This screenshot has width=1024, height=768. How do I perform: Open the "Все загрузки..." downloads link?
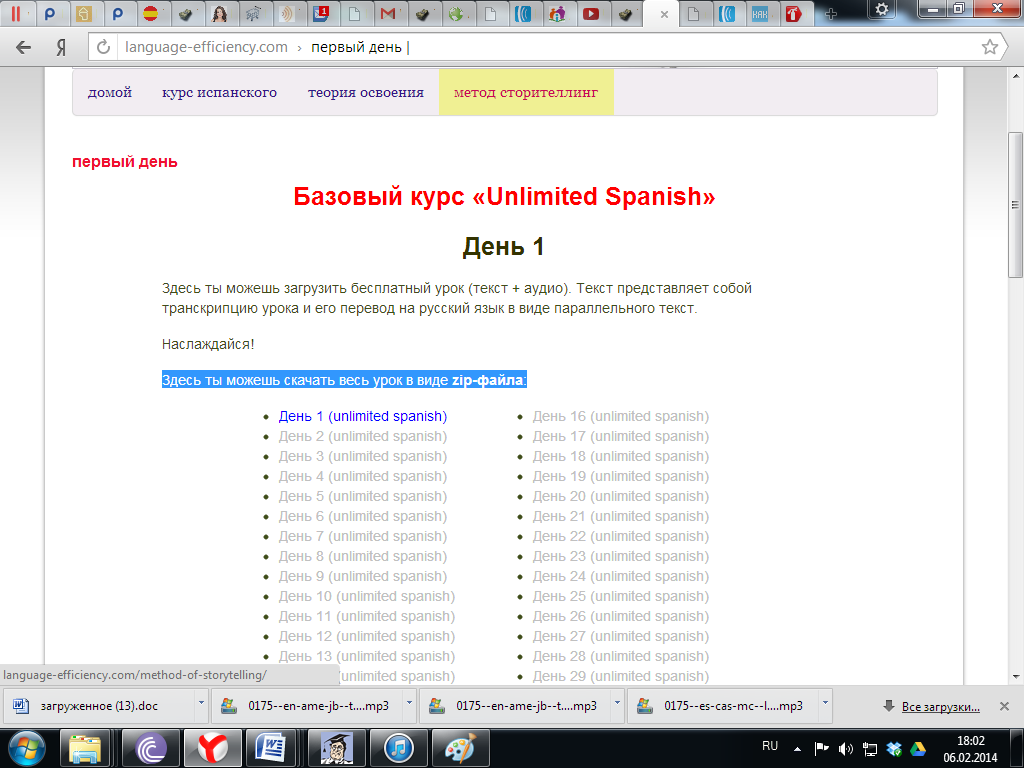tap(940, 707)
